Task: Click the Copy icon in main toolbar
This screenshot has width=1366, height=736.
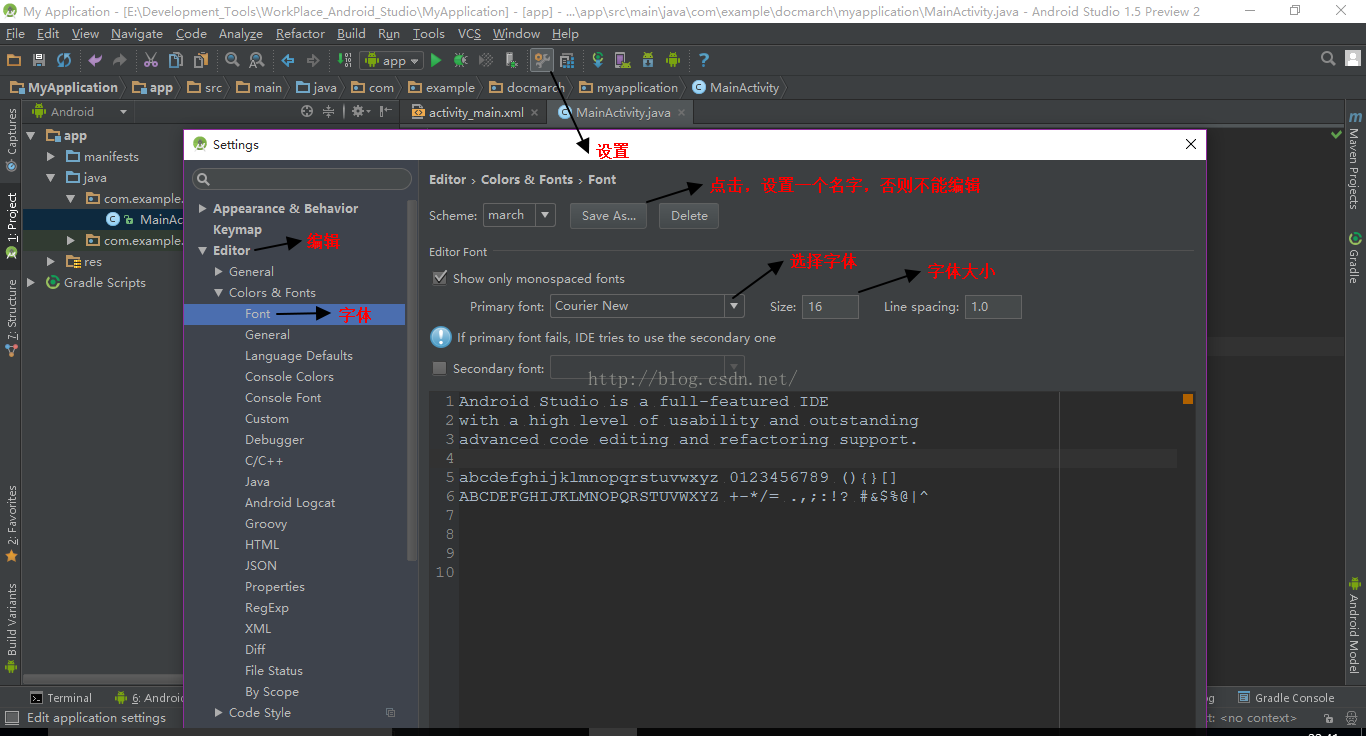Action: (x=176, y=60)
